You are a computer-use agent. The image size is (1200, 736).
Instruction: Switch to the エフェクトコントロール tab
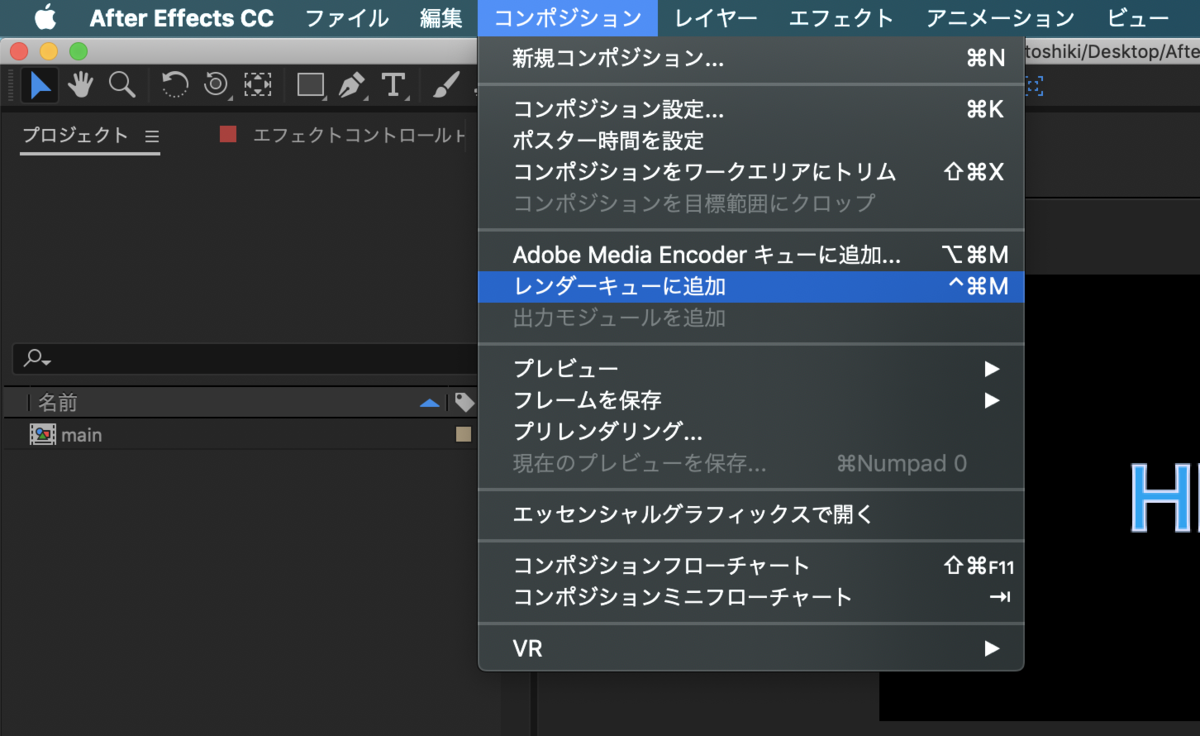pos(359,135)
